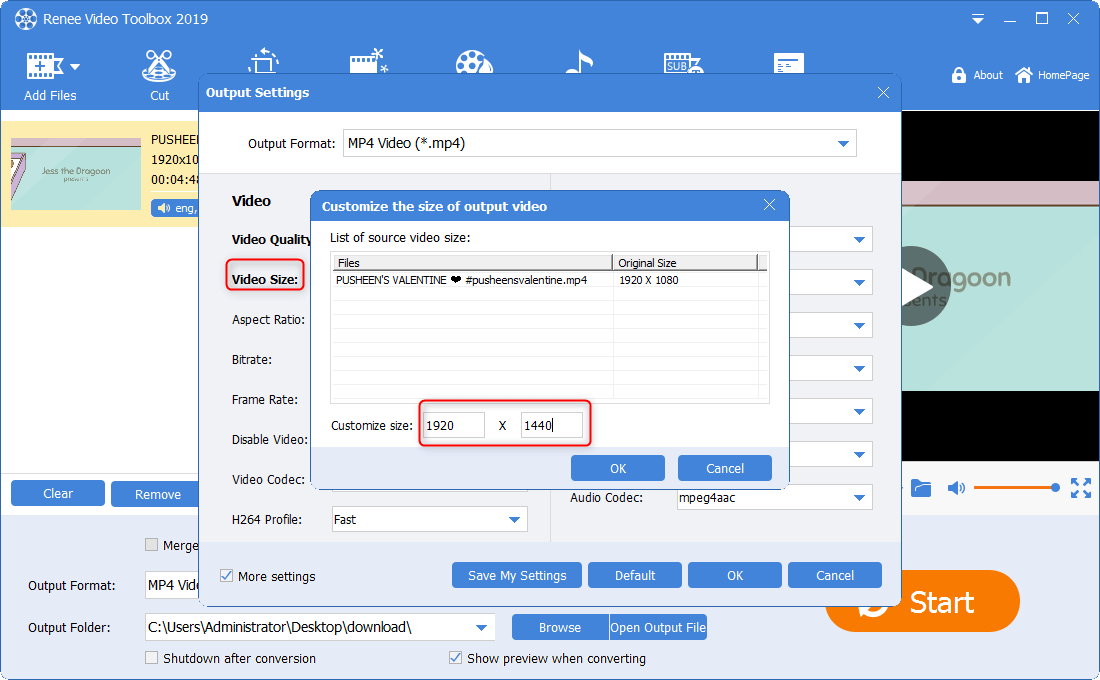
Task: Expand the MP4 Video output format dropdown
Action: [844, 143]
